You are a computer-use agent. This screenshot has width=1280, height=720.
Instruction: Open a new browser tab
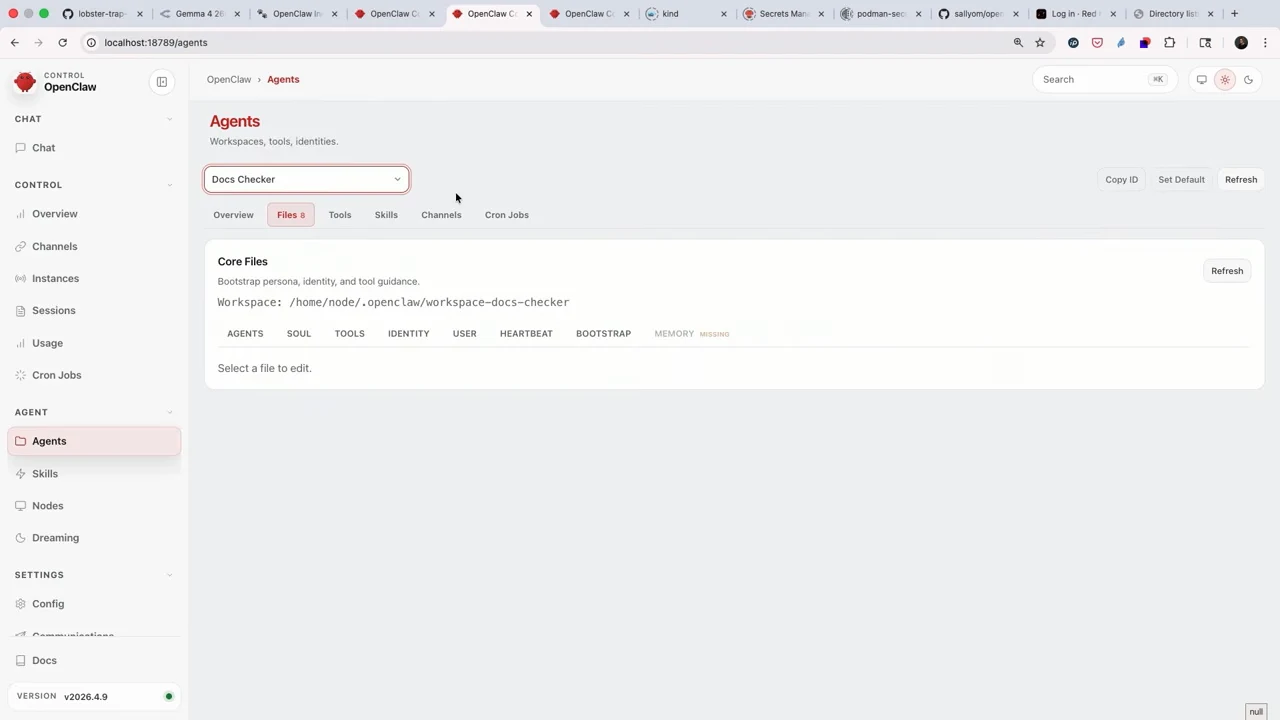click(x=1234, y=14)
